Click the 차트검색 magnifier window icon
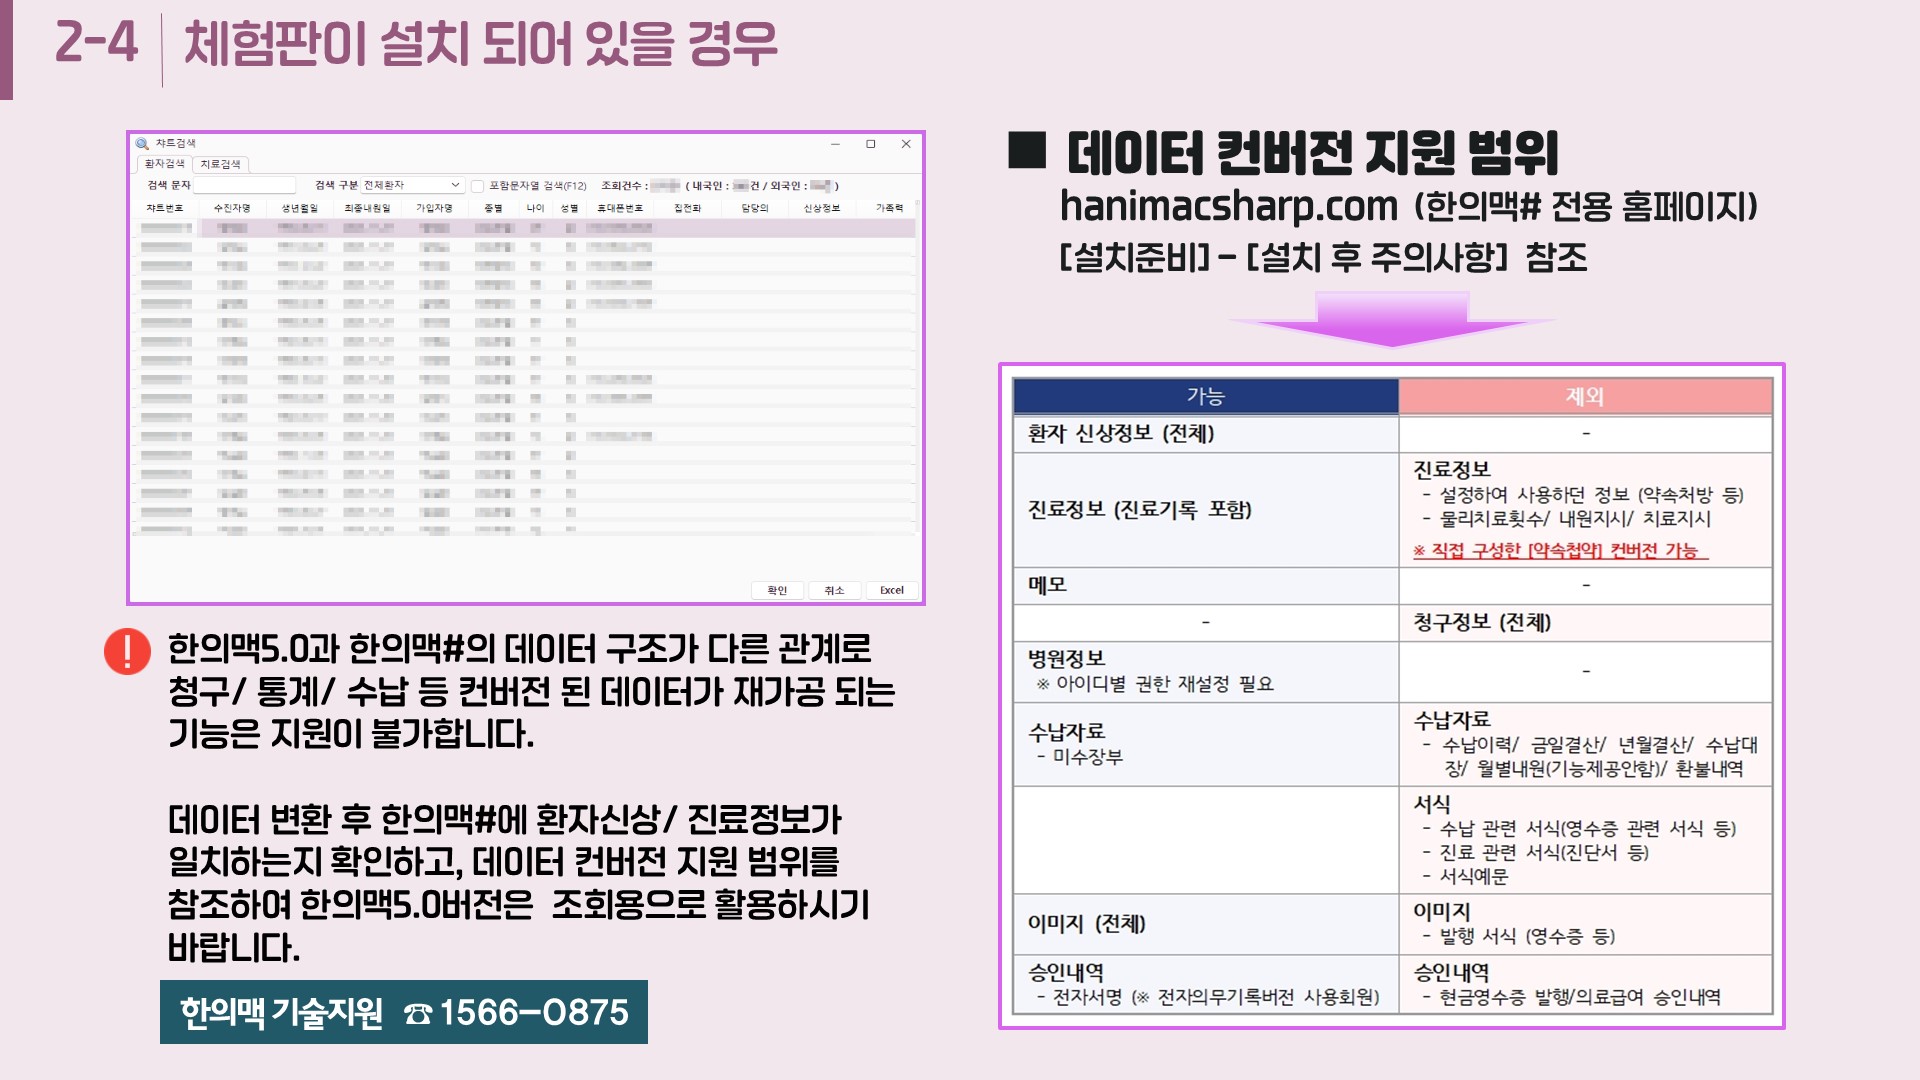The width and height of the screenshot is (1920, 1080). (x=142, y=144)
